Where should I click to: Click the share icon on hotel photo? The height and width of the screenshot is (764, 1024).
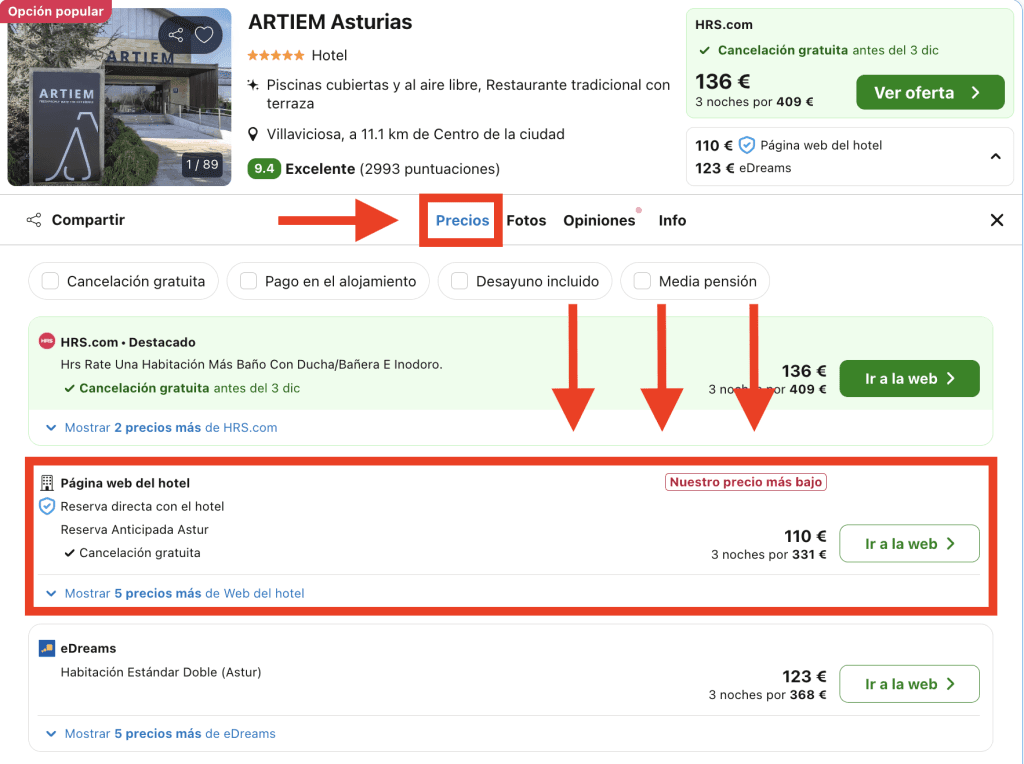[x=176, y=35]
